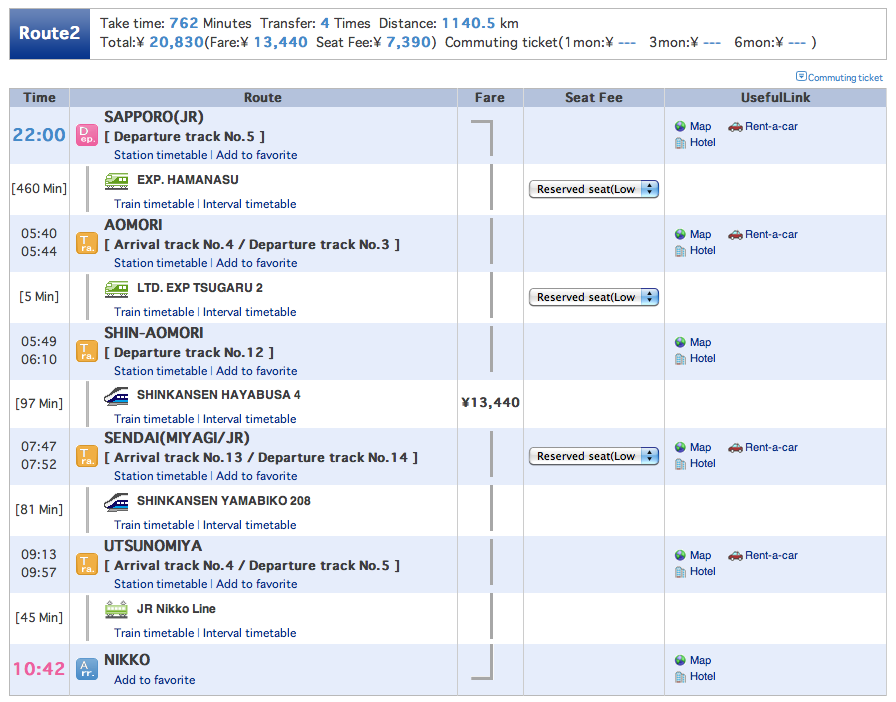Screen dimensions: 896x702
Task: Click the NIKKO station name
Action: click(x=127, y=660)
